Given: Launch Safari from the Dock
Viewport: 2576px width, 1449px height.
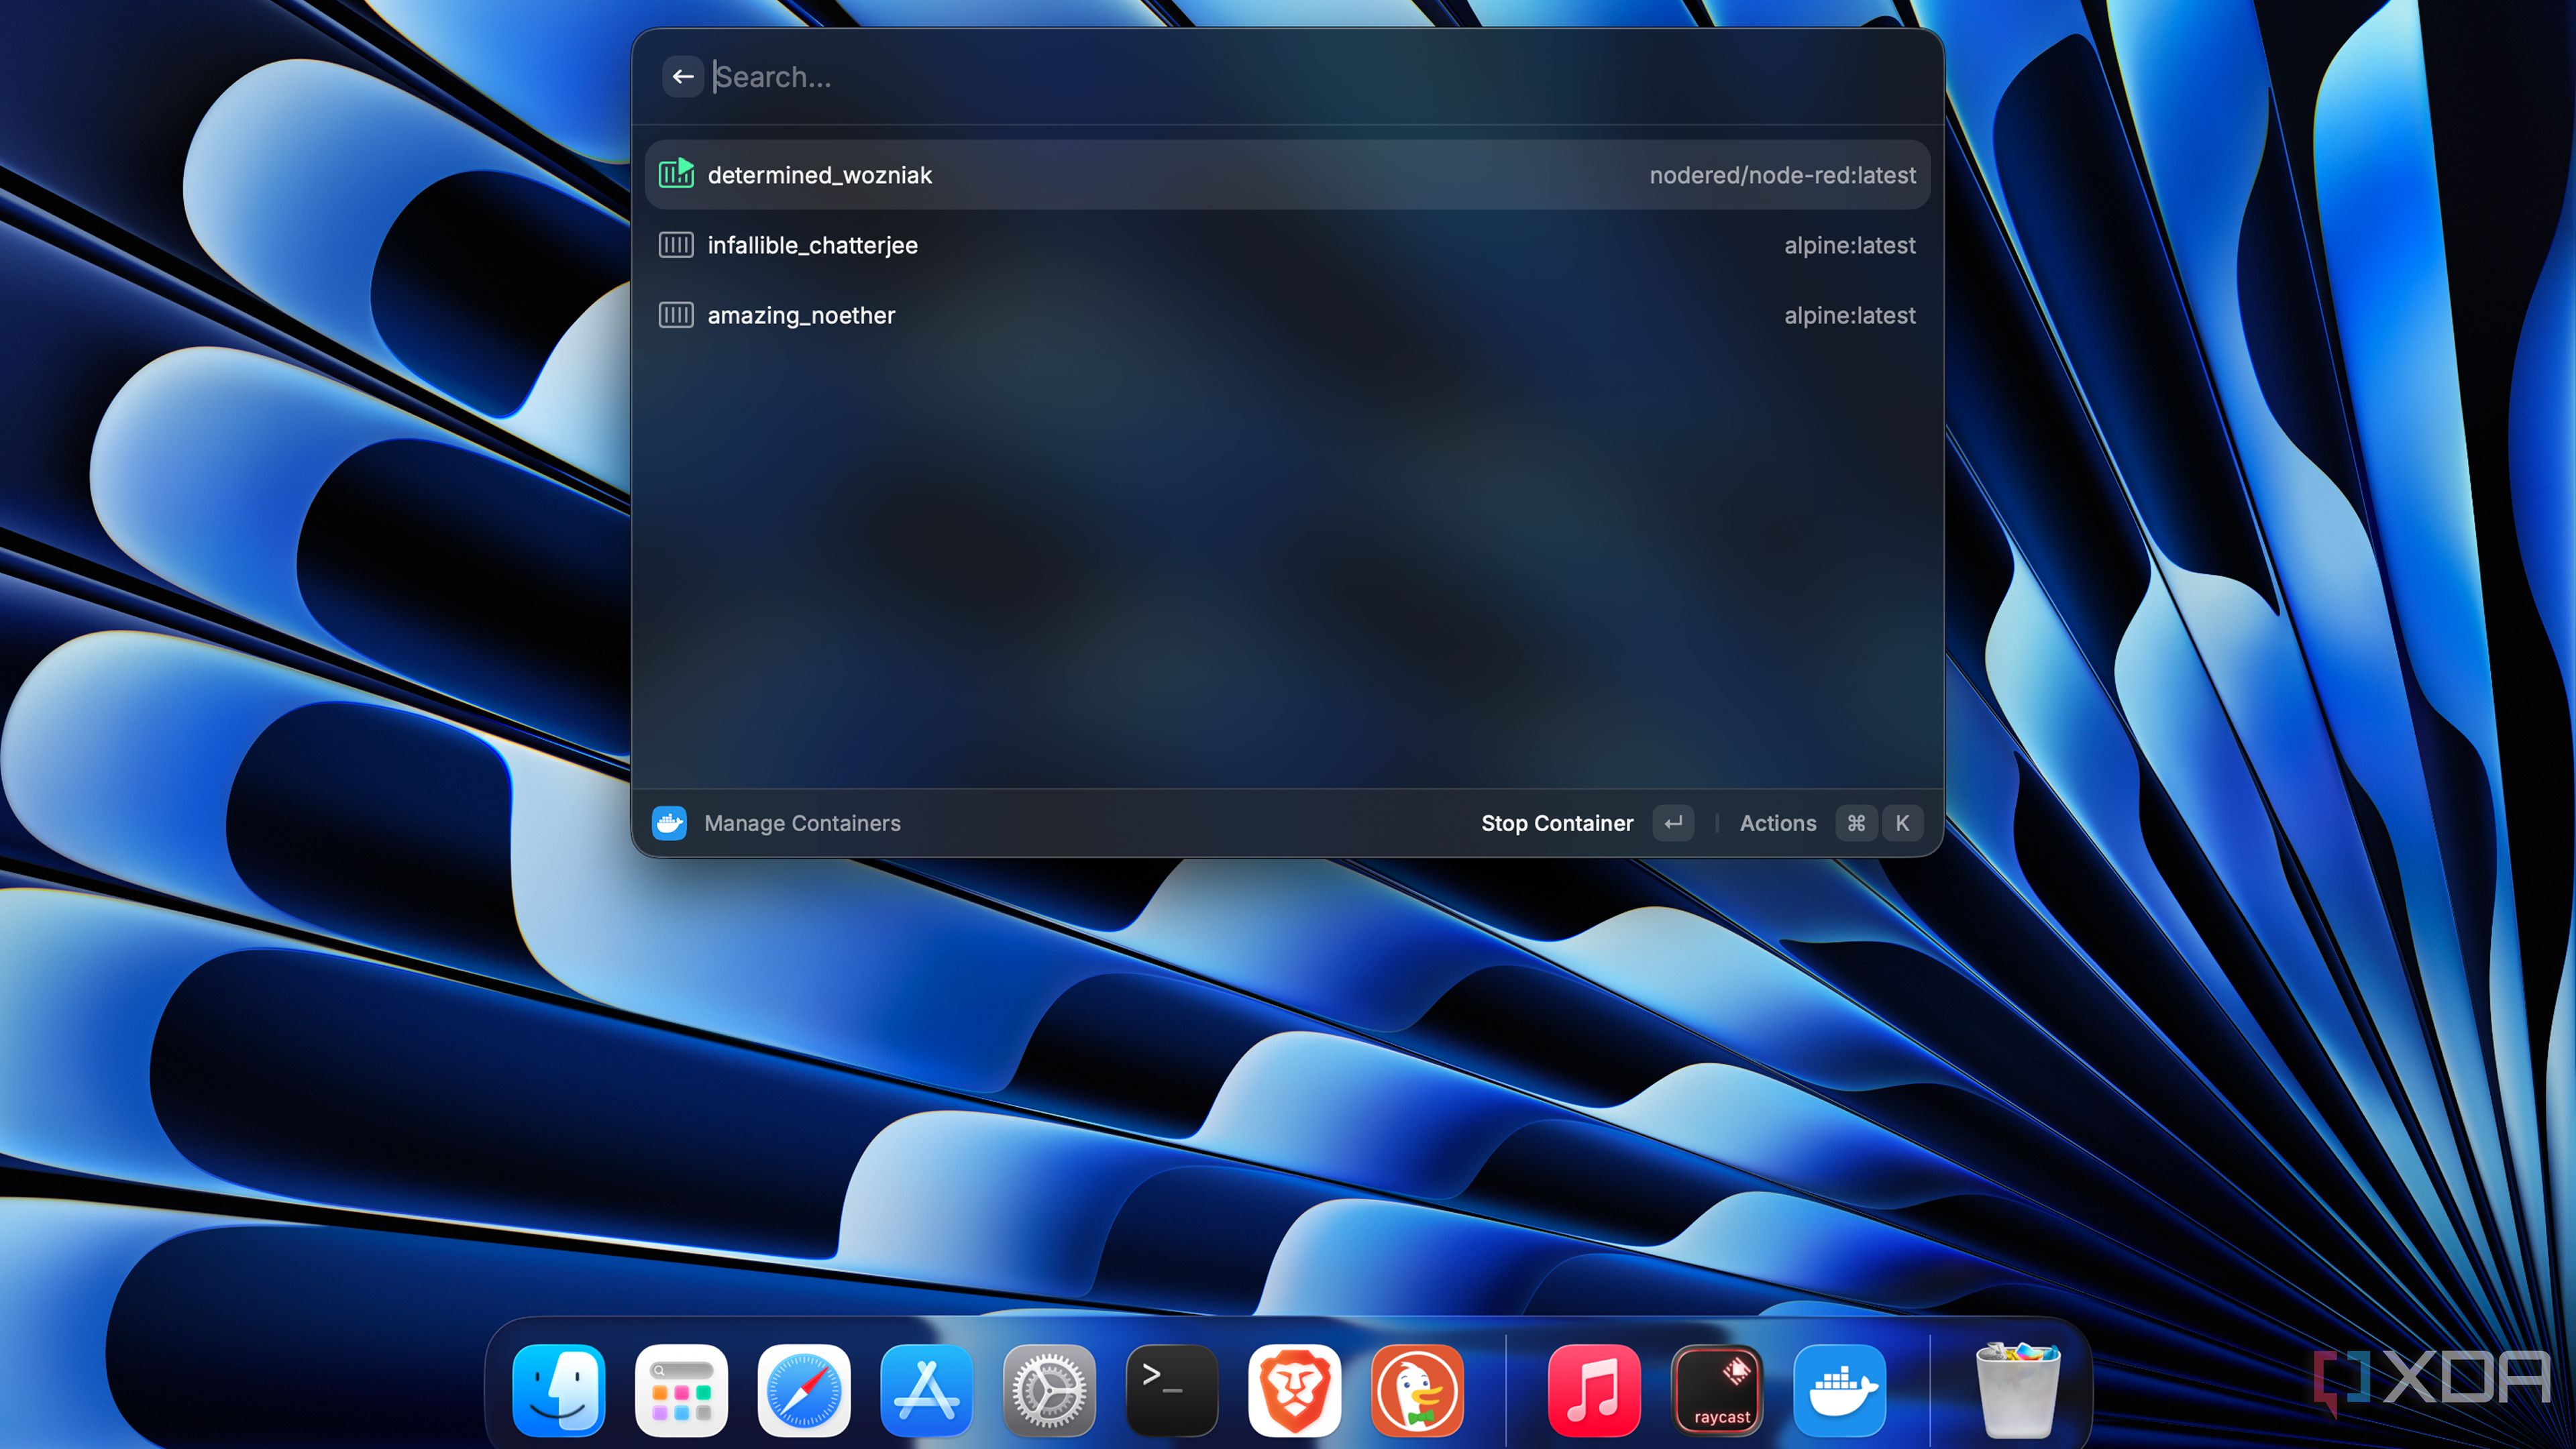Looking at the screenshot, I should 804,1390.
